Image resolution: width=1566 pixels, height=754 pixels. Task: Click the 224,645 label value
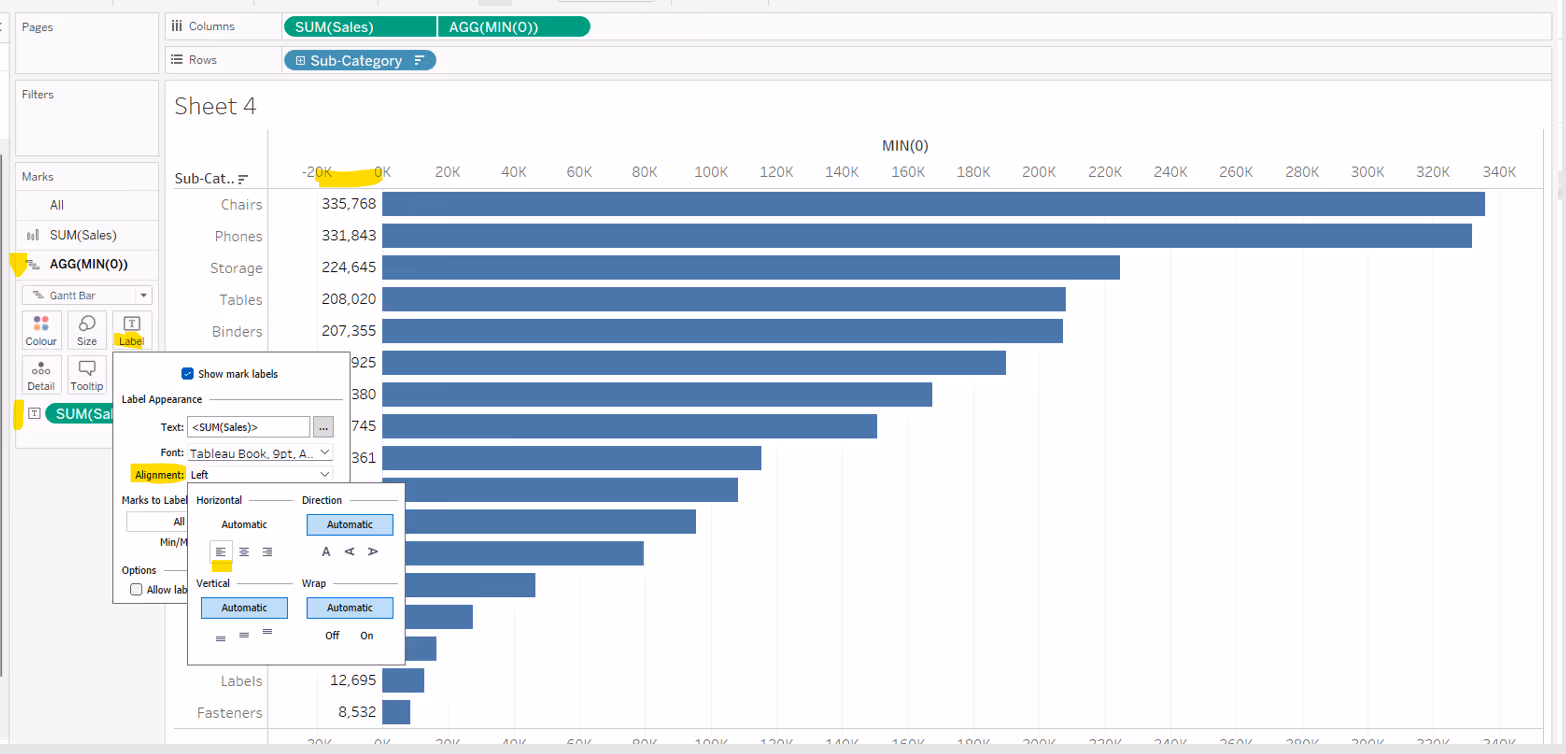pos(349,268)
